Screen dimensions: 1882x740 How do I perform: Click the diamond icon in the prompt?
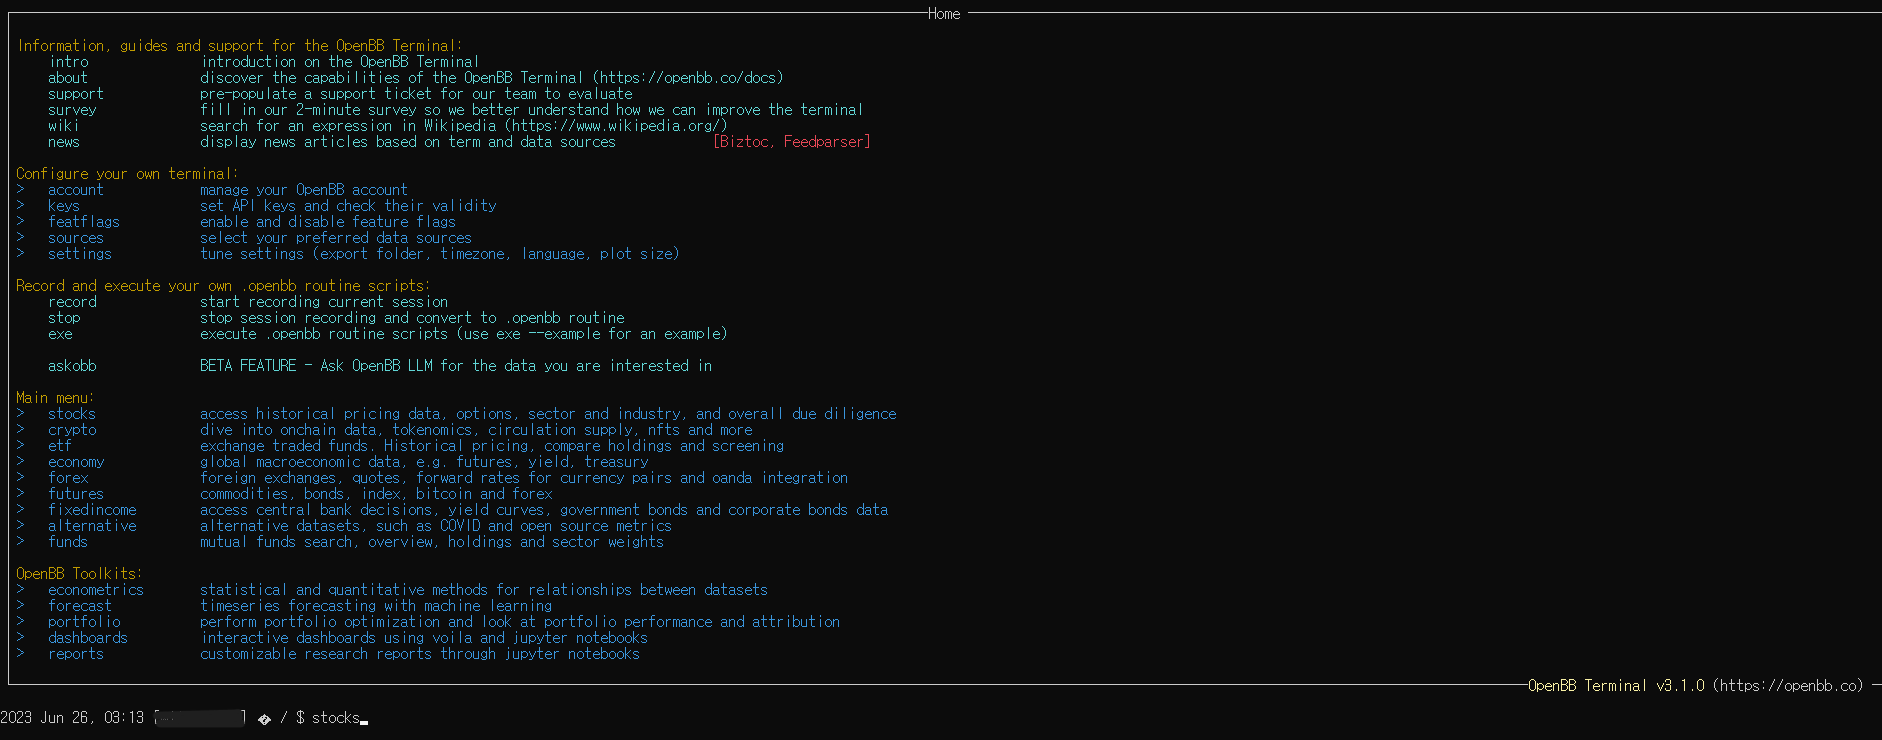coord(264,718)
